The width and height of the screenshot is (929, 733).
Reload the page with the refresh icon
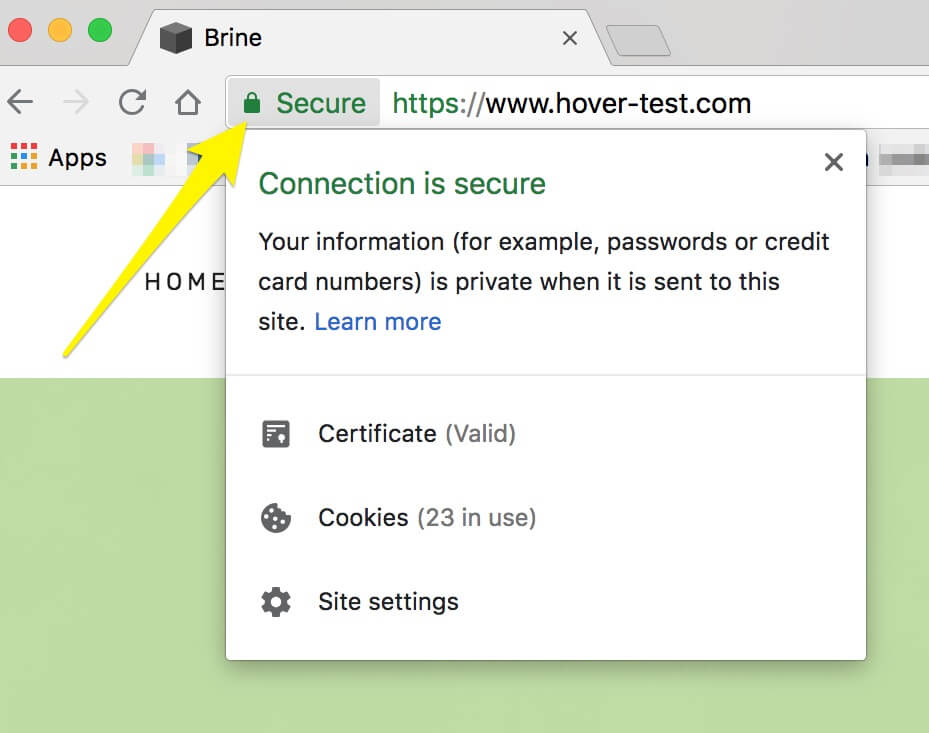click(x=131, y=102)
